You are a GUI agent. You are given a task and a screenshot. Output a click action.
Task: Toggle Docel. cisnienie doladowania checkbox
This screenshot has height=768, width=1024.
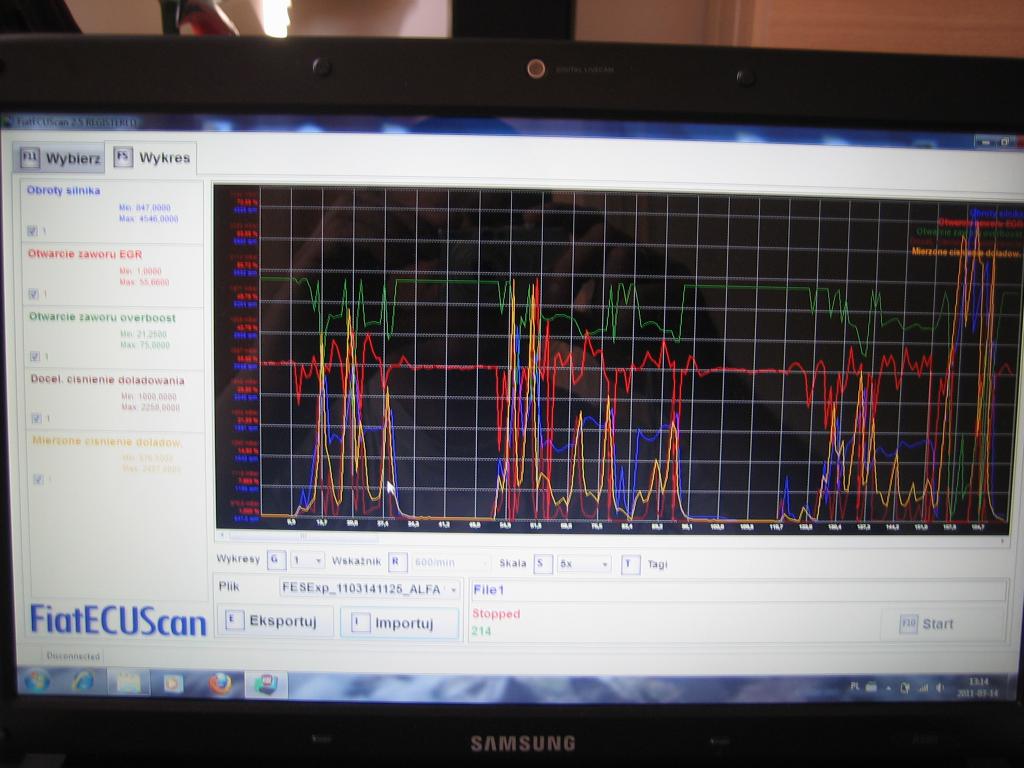coord(37,418)
